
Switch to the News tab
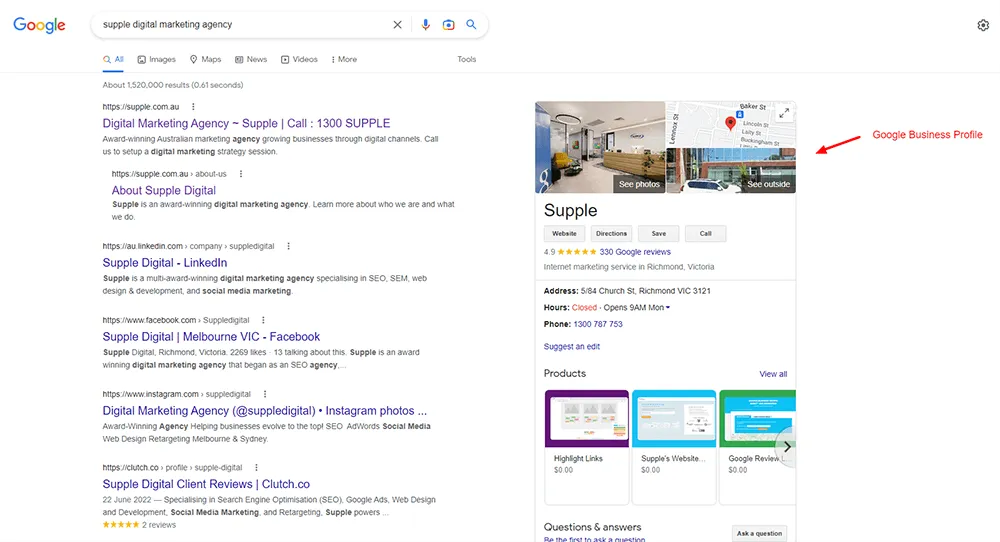coord(251,59)
